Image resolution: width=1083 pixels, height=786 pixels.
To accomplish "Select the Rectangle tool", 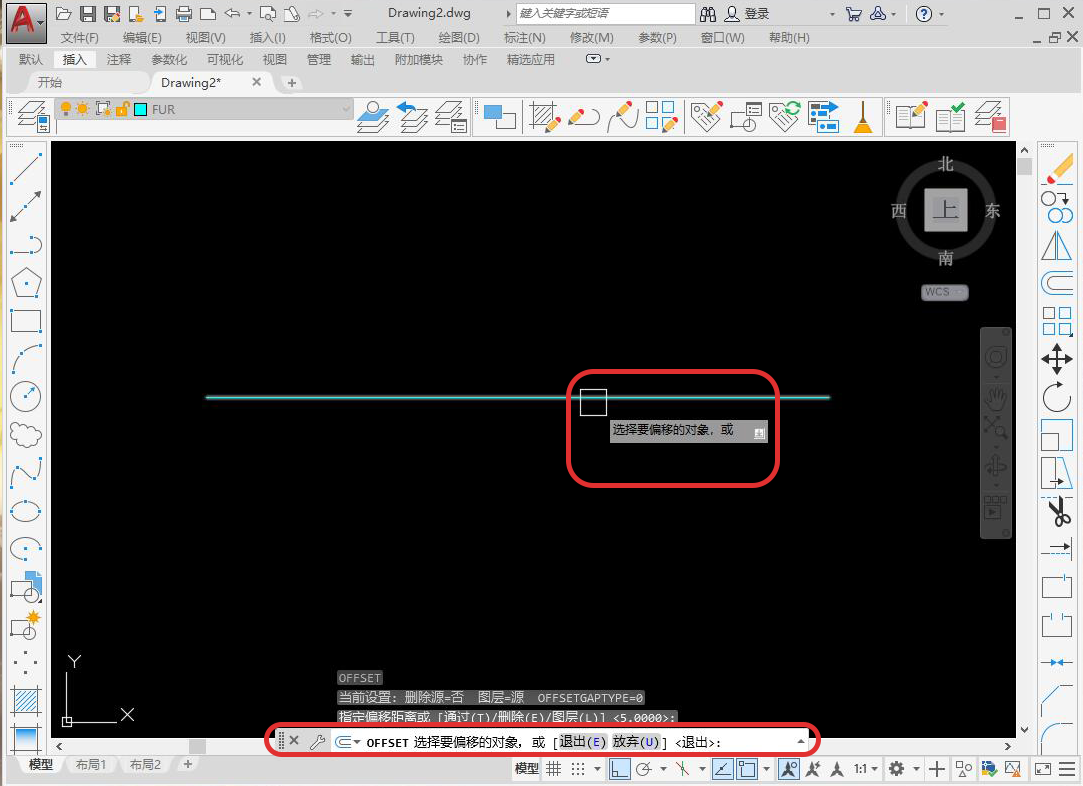I will [26, 321].
